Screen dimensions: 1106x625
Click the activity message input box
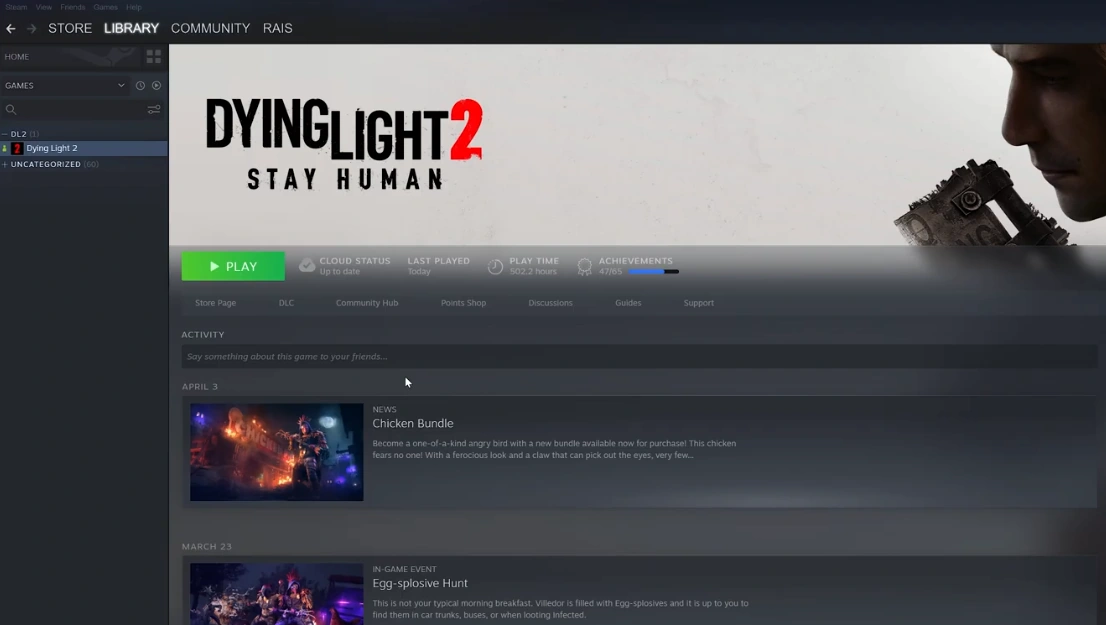click(x=639, y=356)
